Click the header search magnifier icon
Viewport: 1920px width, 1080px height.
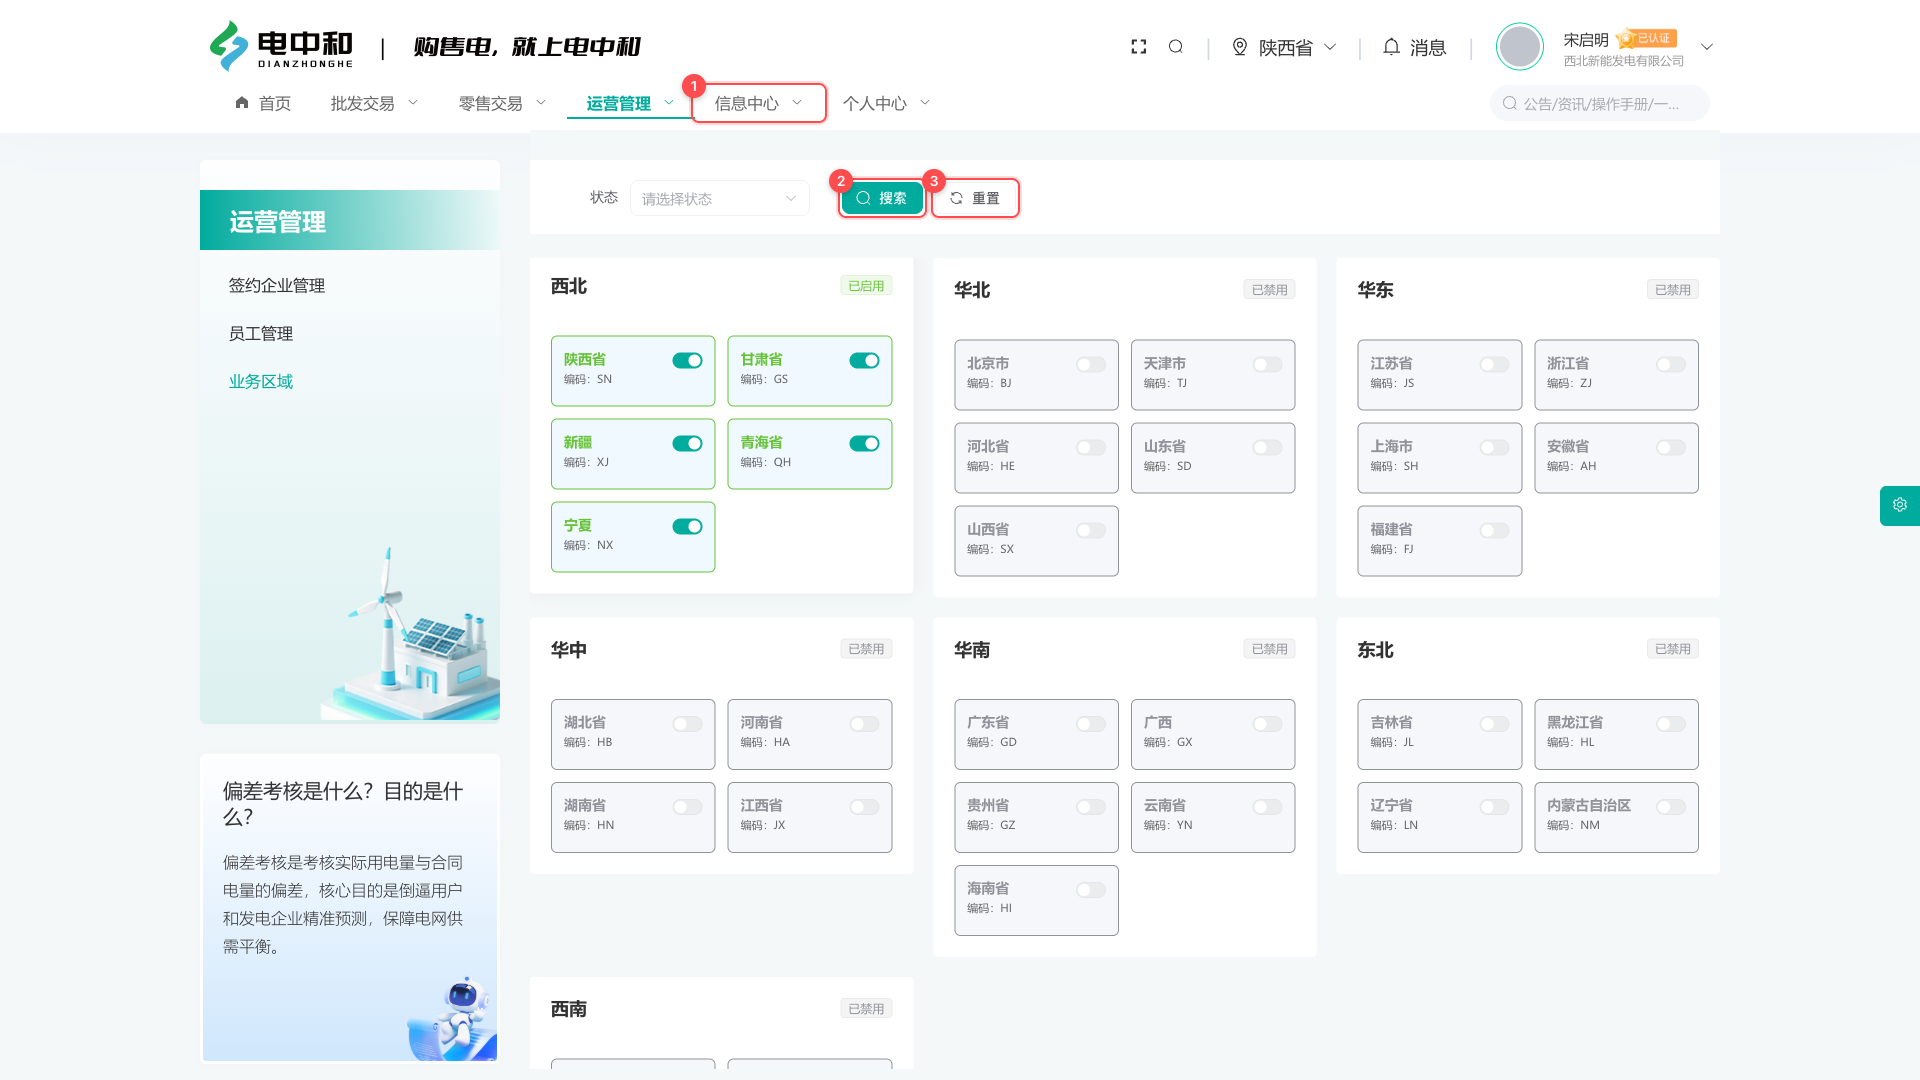[x=1176, y=47]
